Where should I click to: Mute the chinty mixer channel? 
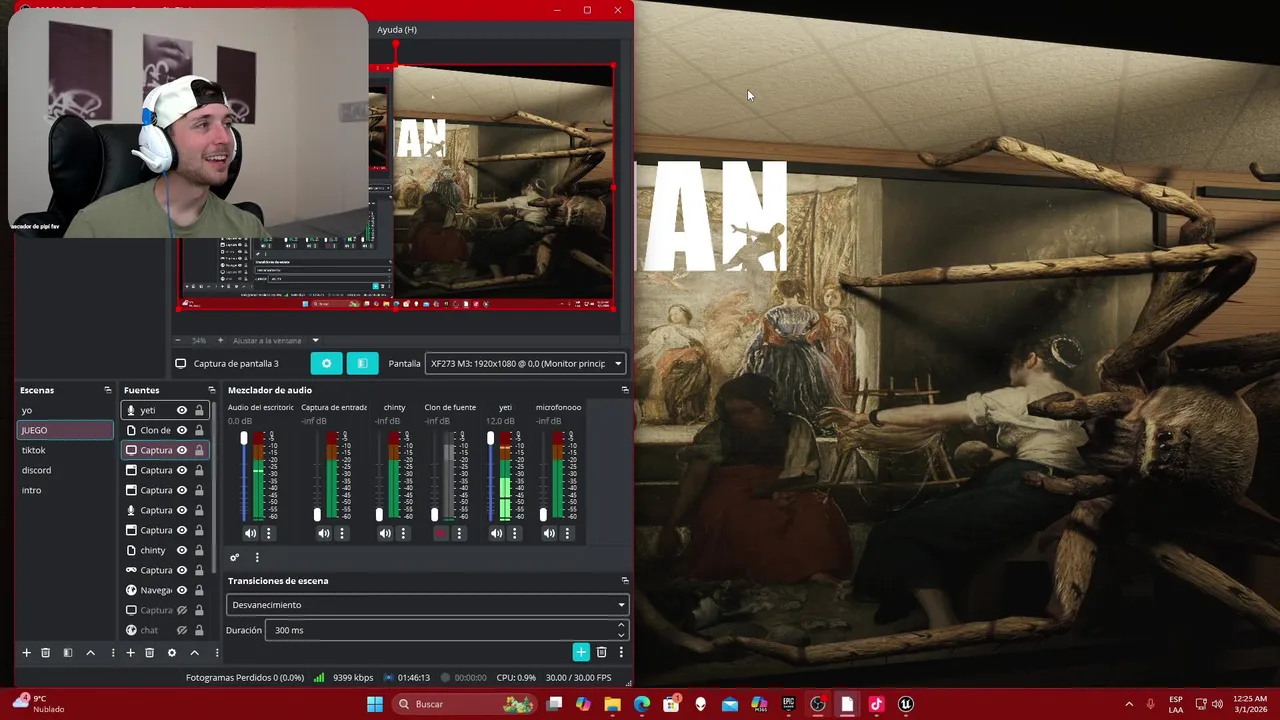385,533
